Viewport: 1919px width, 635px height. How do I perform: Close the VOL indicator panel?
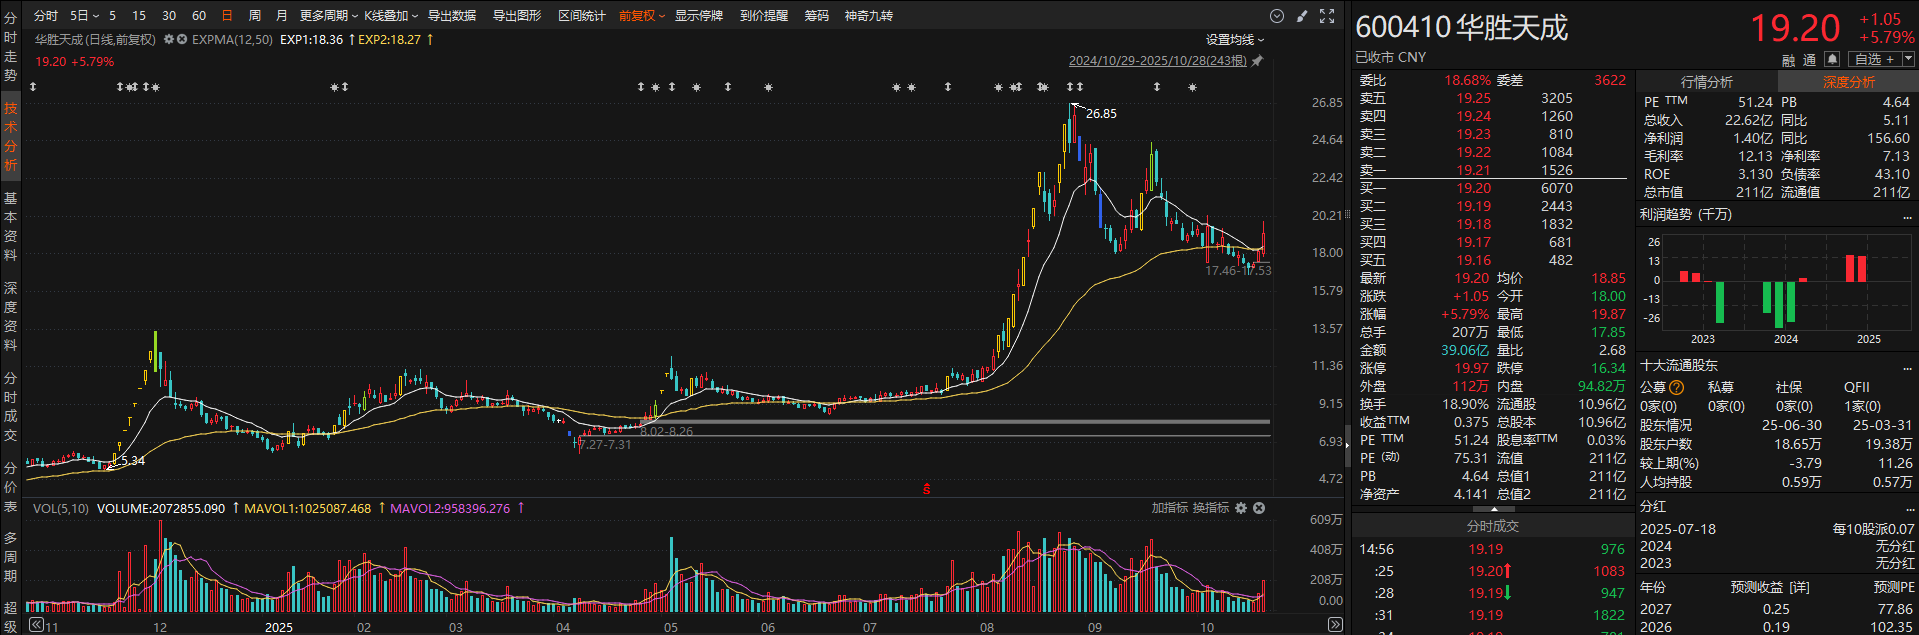click(x=1259, y=508)
